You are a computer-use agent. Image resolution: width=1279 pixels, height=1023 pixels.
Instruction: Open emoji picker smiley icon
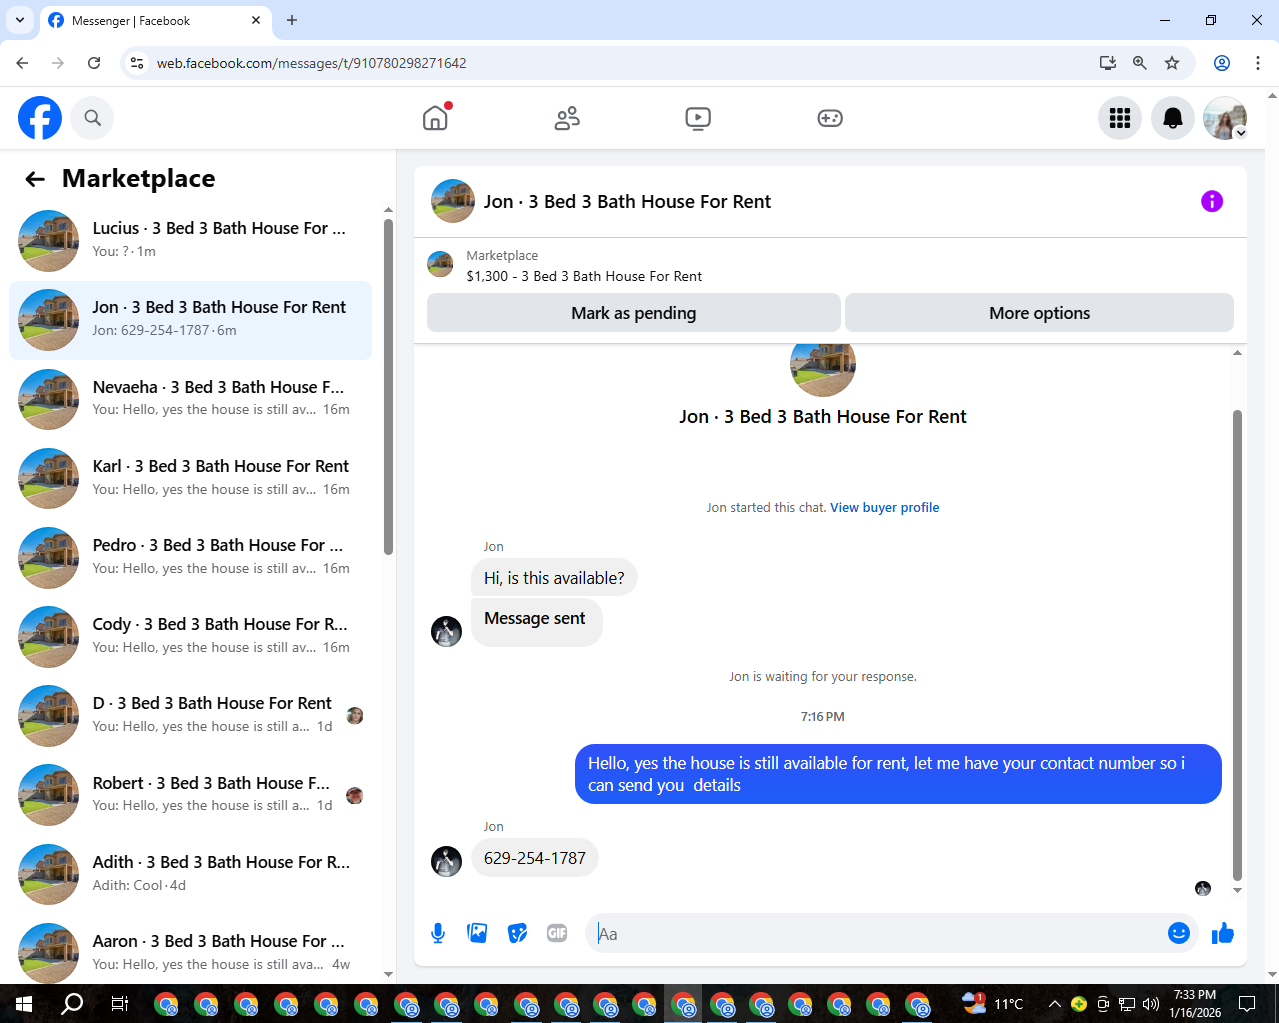point(1179,933)
